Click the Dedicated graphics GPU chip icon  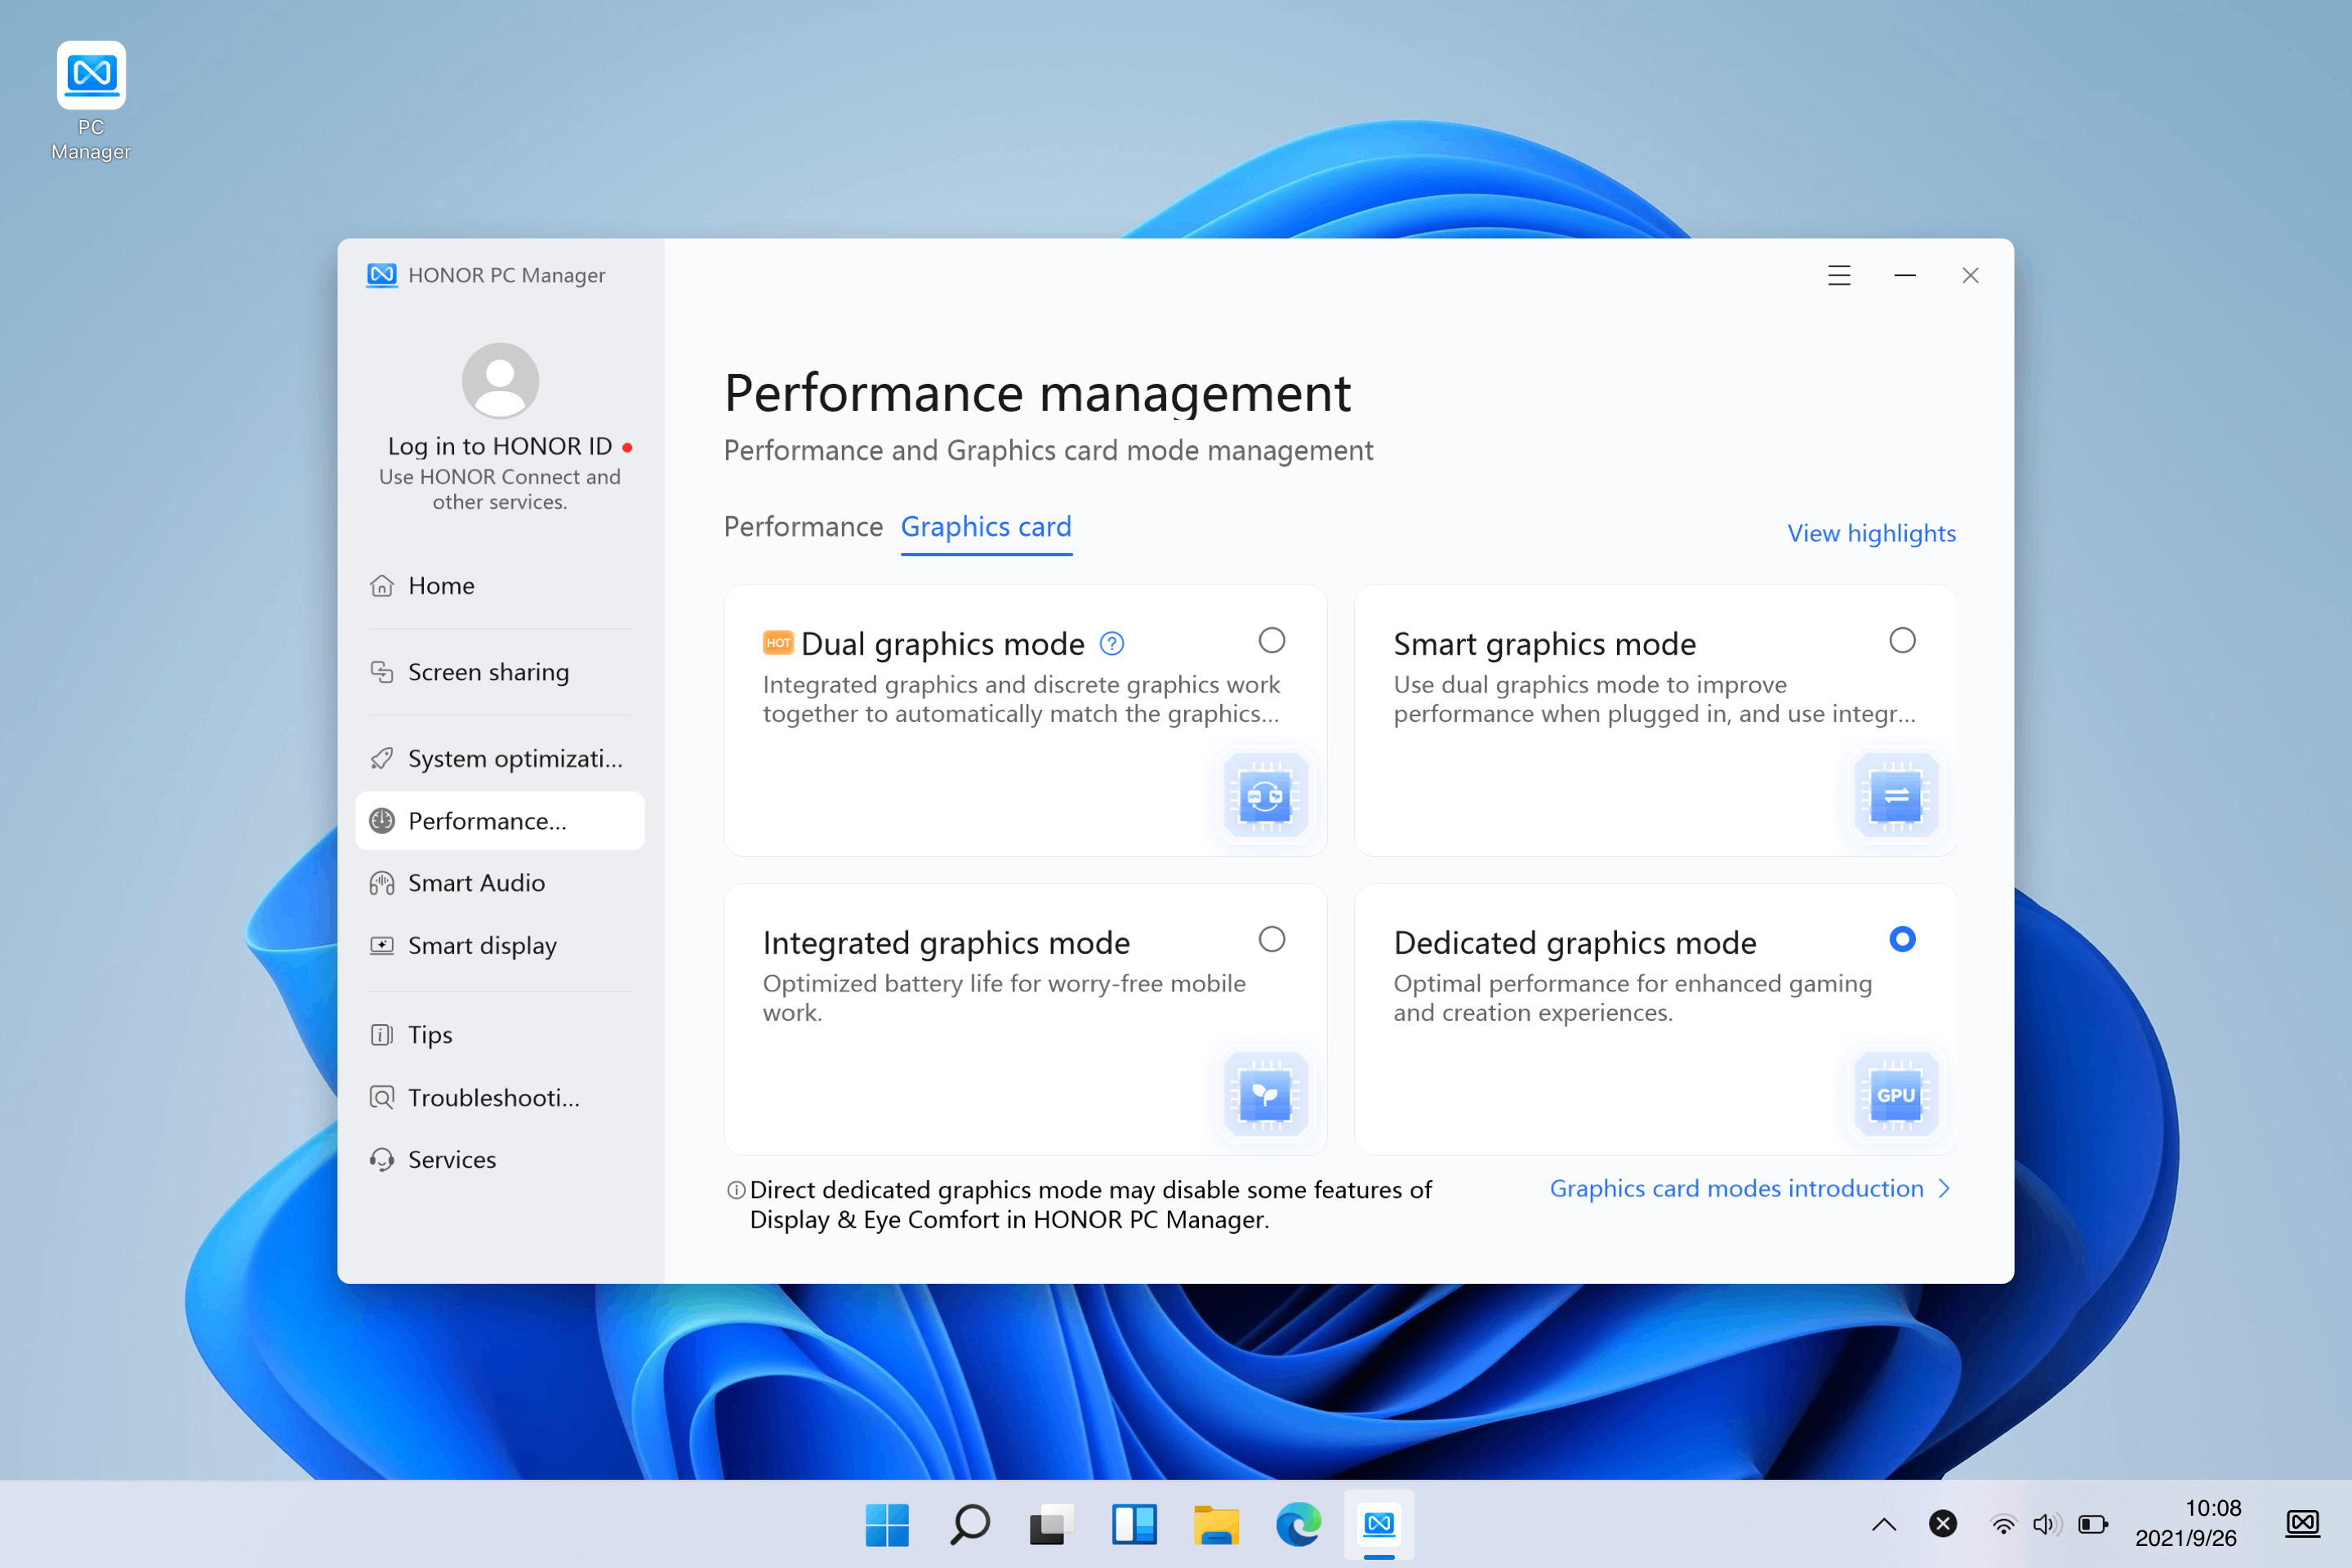(x=1896, y=1095)
